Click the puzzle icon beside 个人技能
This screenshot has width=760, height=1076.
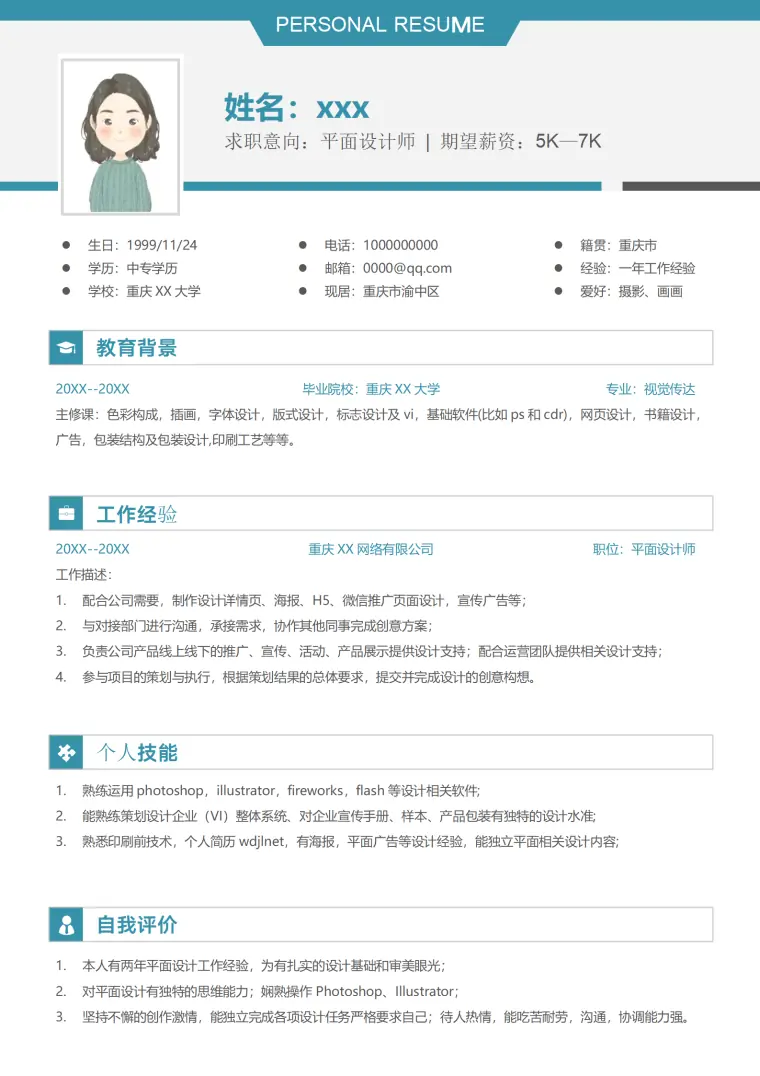(x=67, y=753)
